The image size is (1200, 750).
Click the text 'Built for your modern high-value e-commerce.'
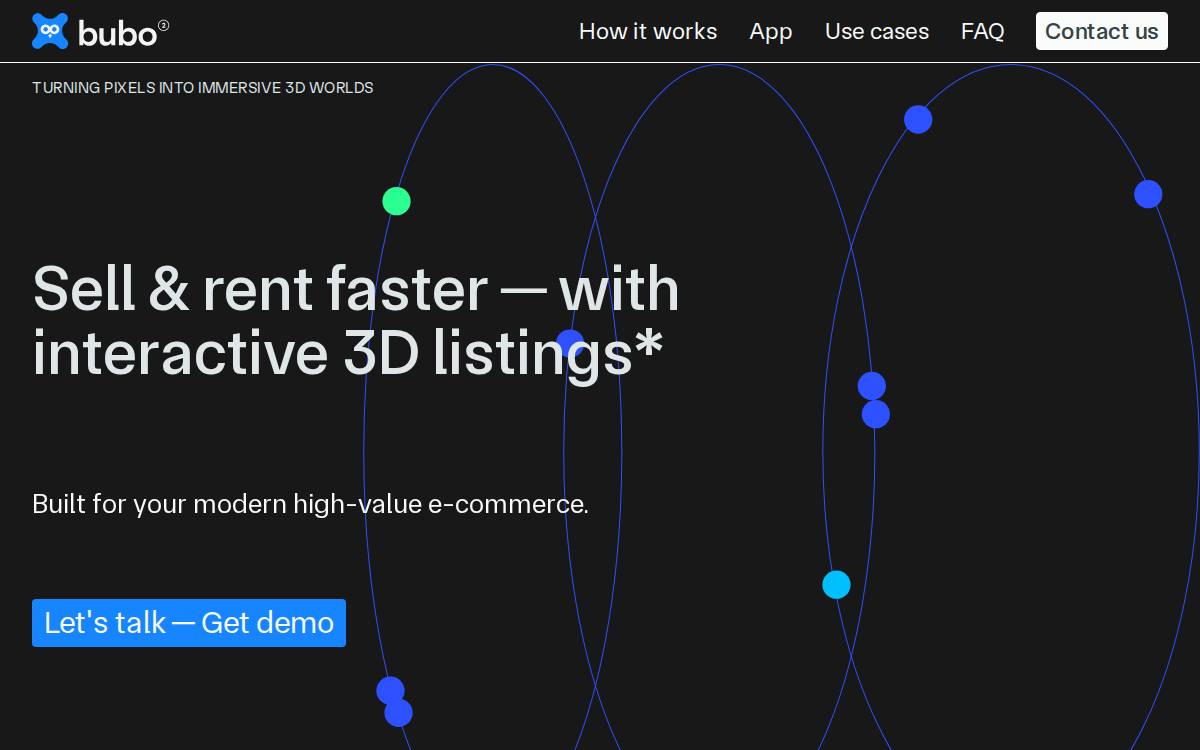pos(310,503)
